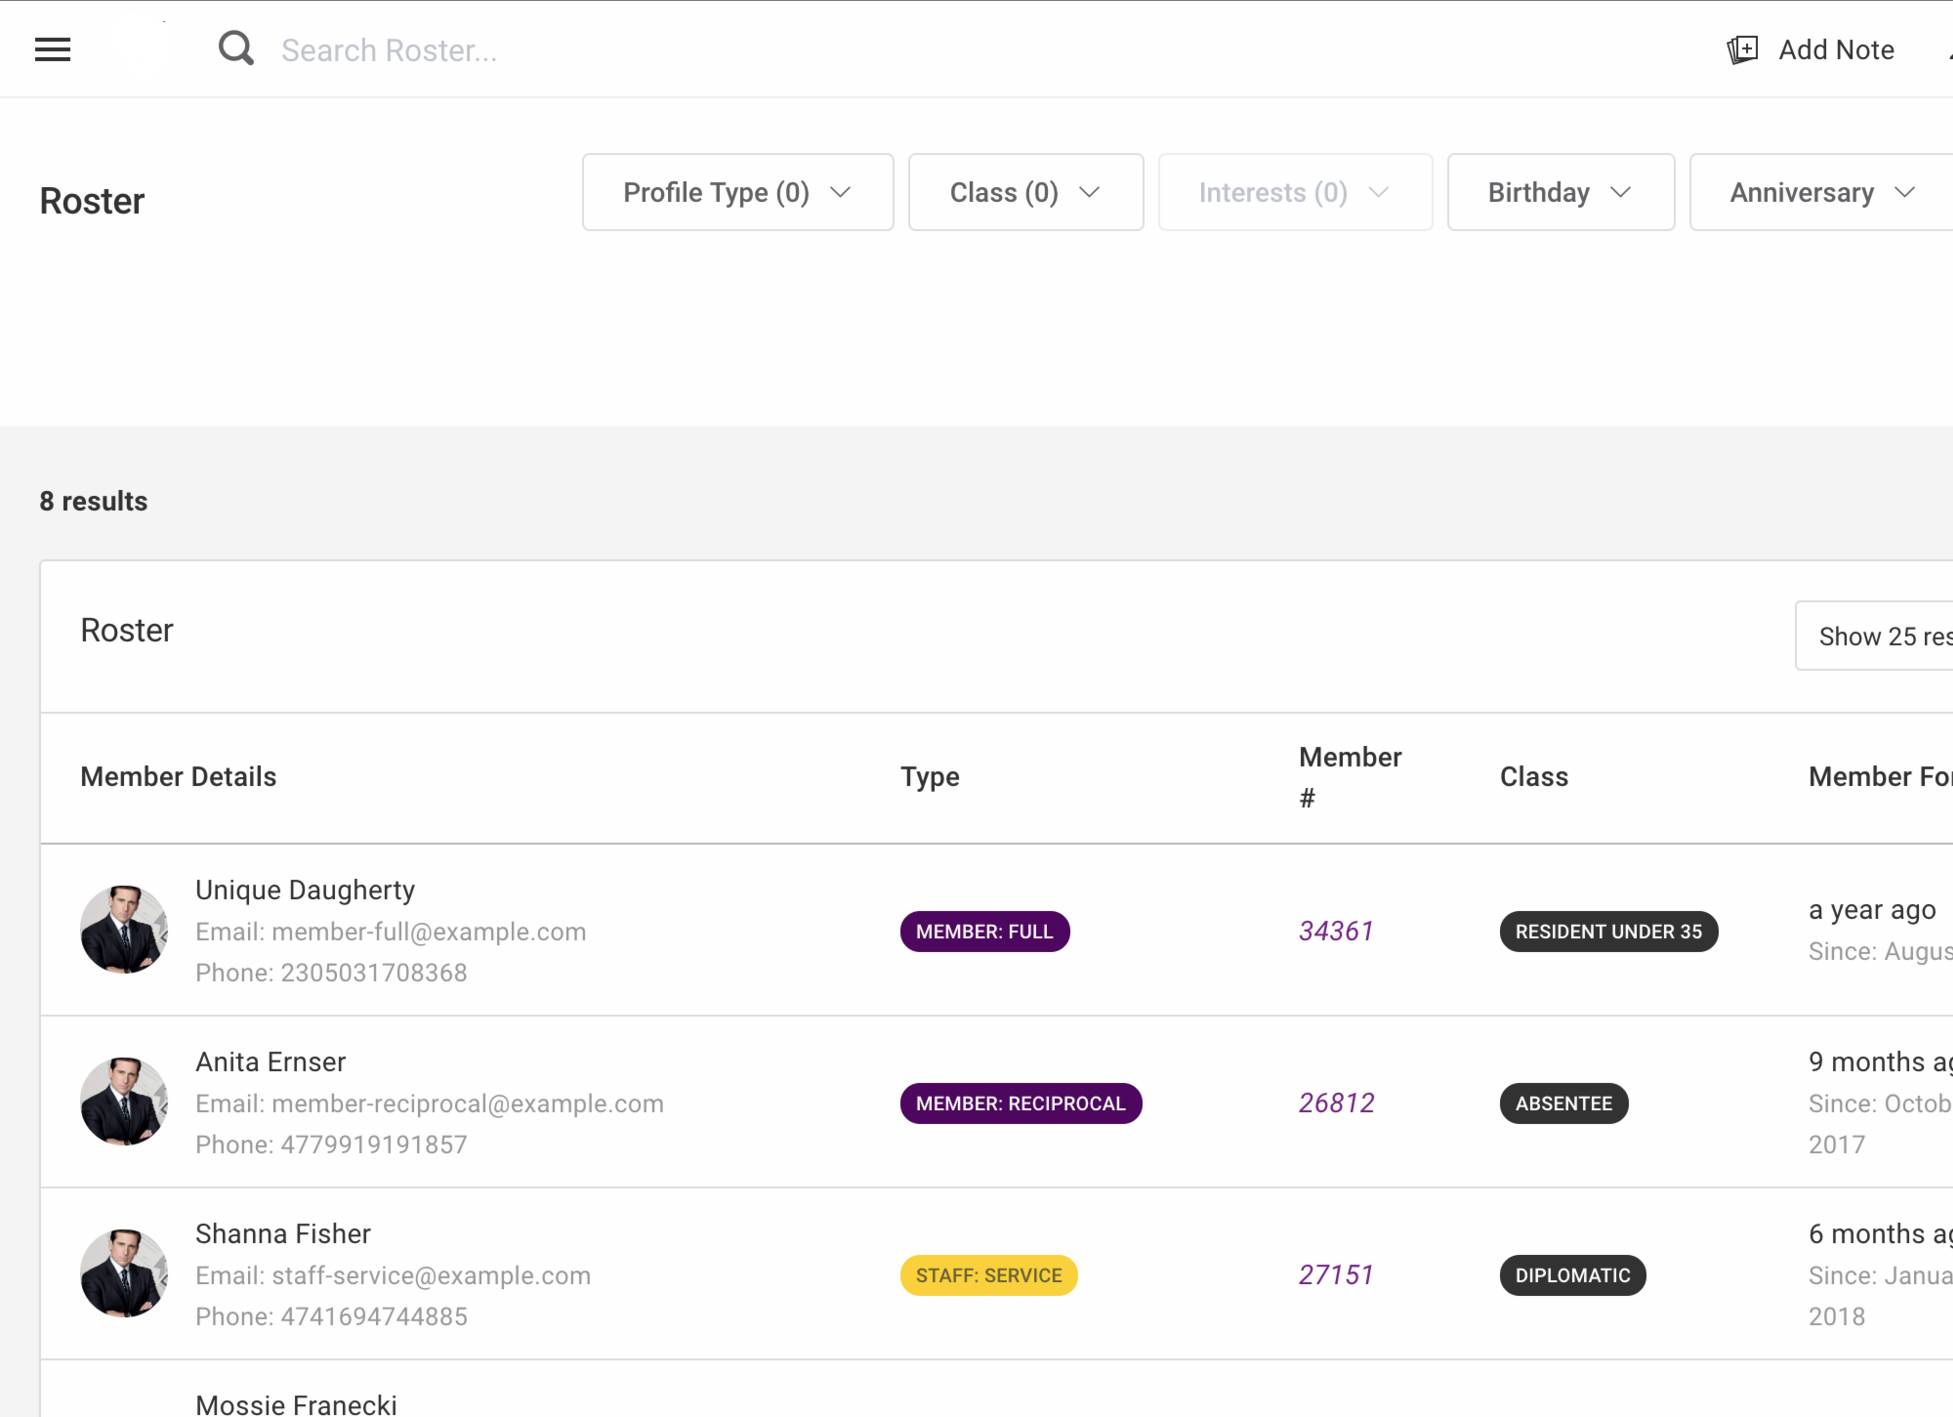This screenshot has width=1953, height=1417.
Task: Click the DIPLOMATIC class badge
Action: [x=1572, y=1275]
